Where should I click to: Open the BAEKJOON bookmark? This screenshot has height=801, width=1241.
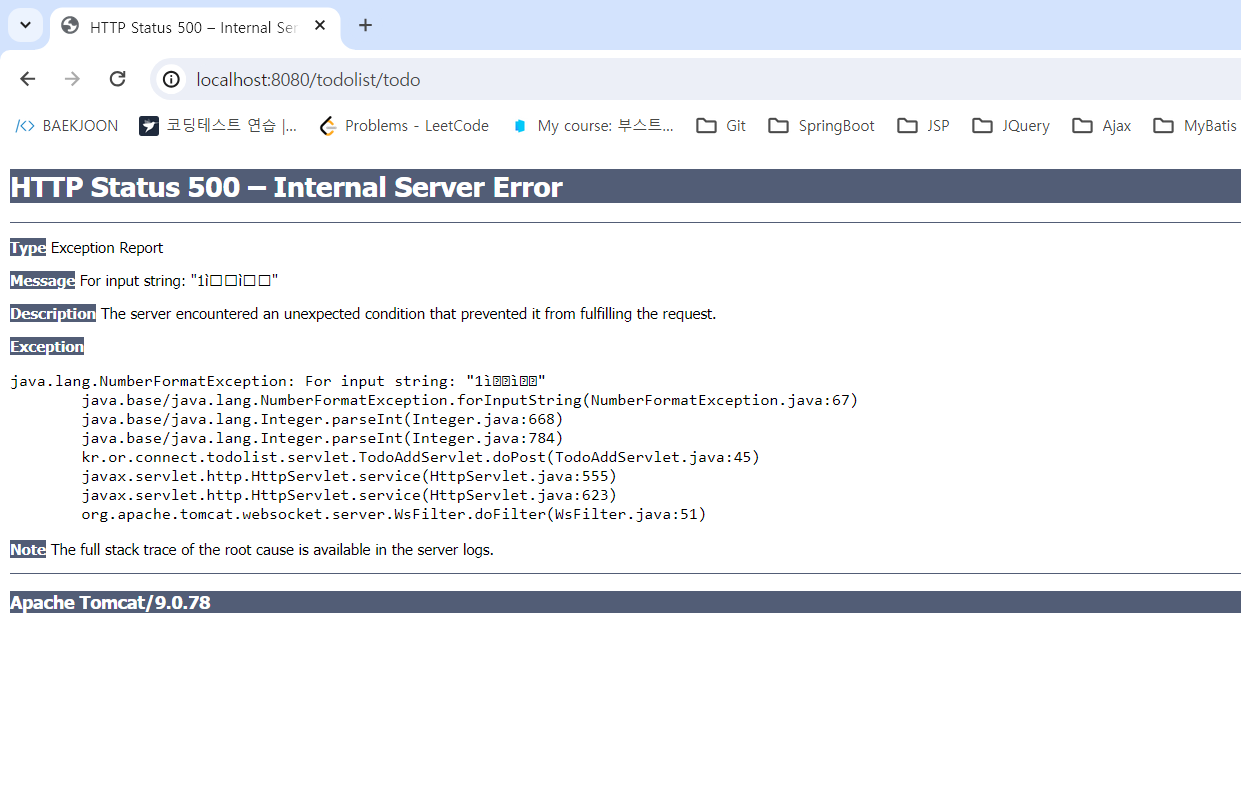[80, 125]
